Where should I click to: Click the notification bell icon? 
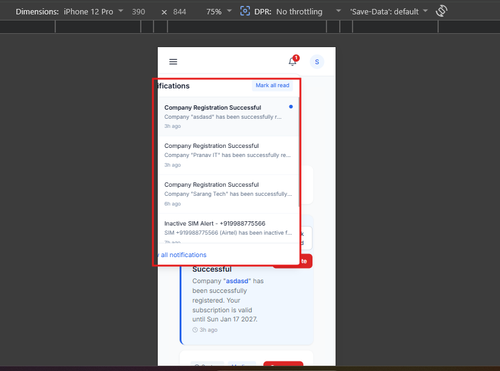[293, 61]
